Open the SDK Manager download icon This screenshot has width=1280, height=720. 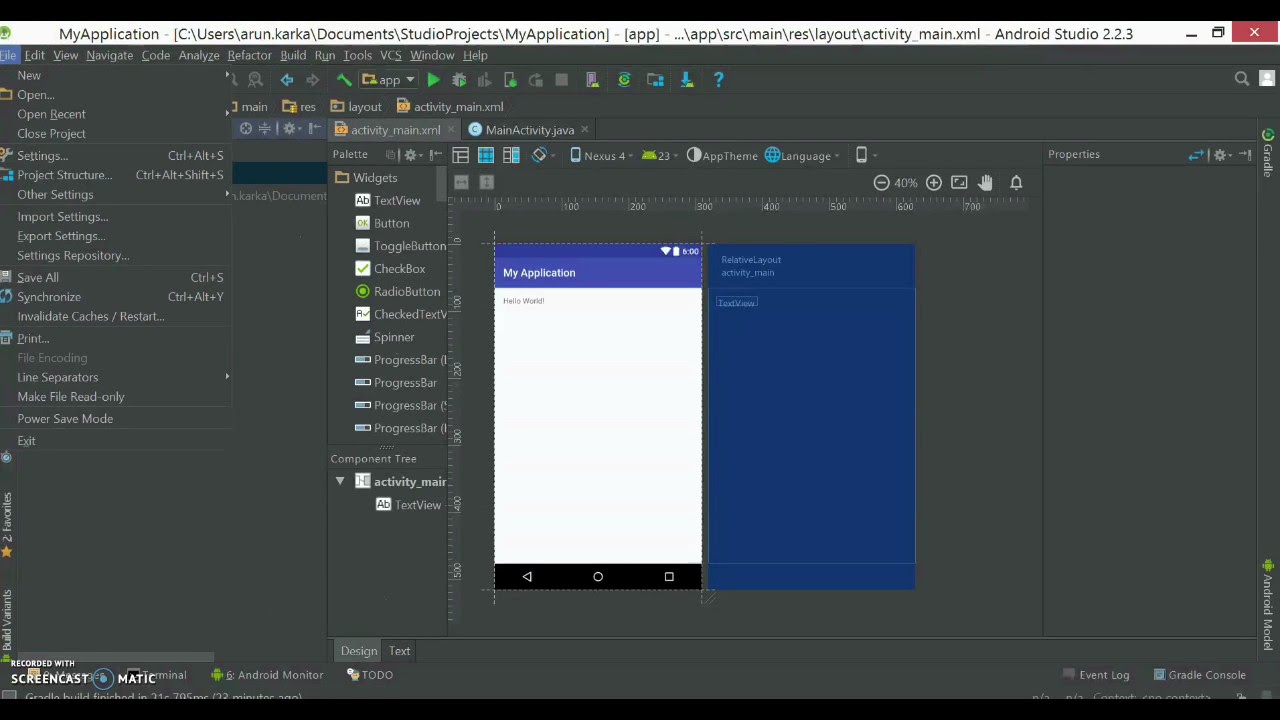tap(687, 80)
